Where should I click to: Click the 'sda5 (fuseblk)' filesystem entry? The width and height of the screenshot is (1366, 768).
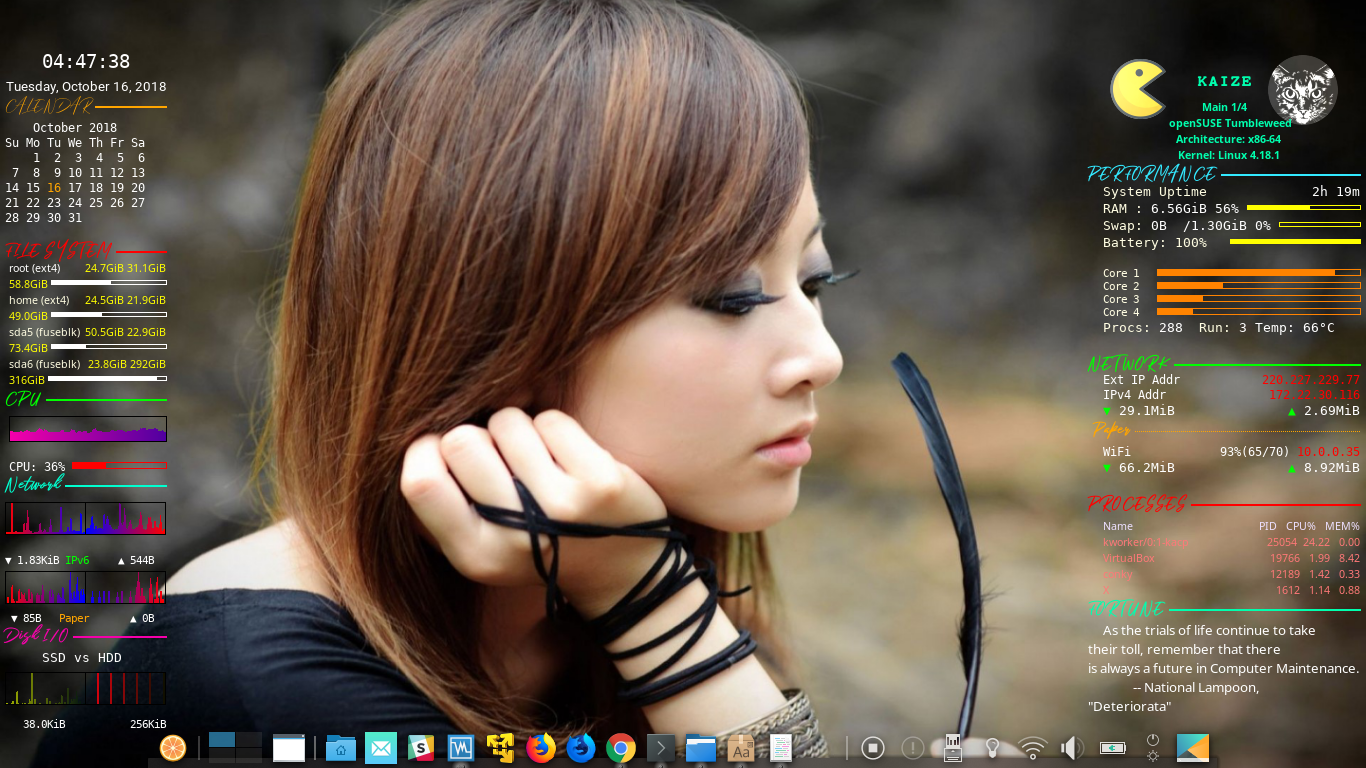[x=45, y=332]
